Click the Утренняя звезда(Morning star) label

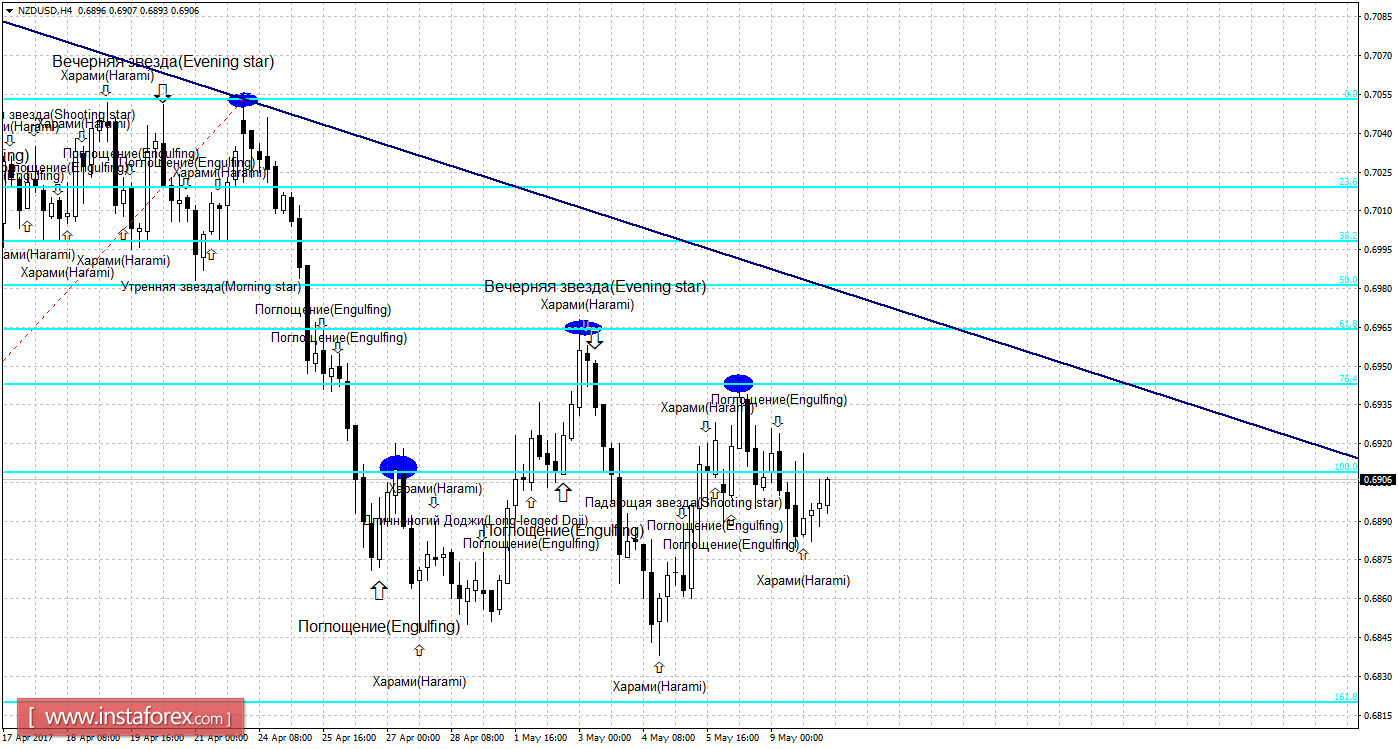211,287
